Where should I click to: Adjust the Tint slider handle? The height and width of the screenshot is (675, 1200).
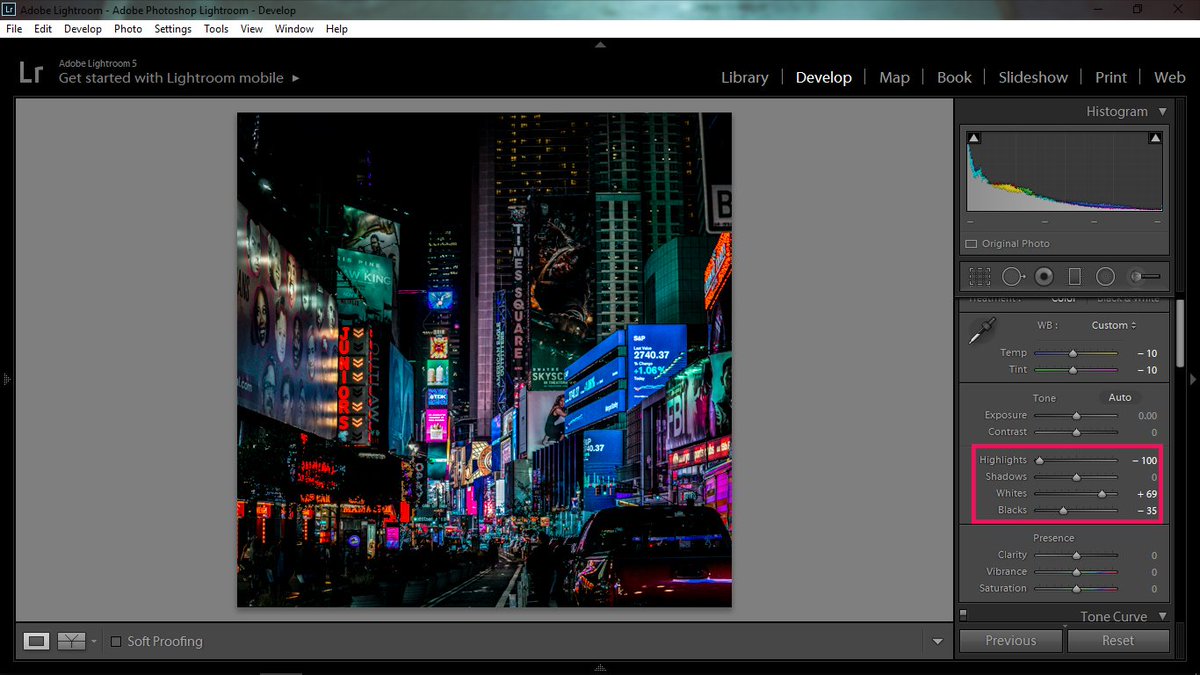pos(1073,370)
